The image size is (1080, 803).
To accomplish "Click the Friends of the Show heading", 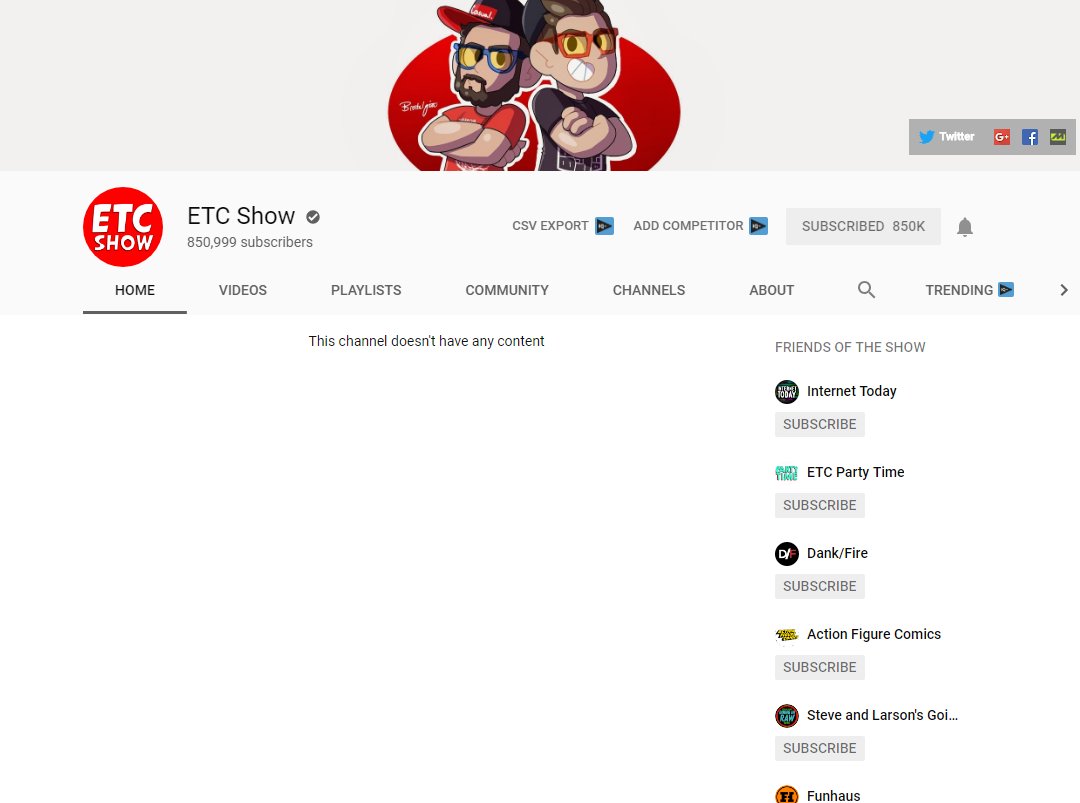I will (850, 347).
